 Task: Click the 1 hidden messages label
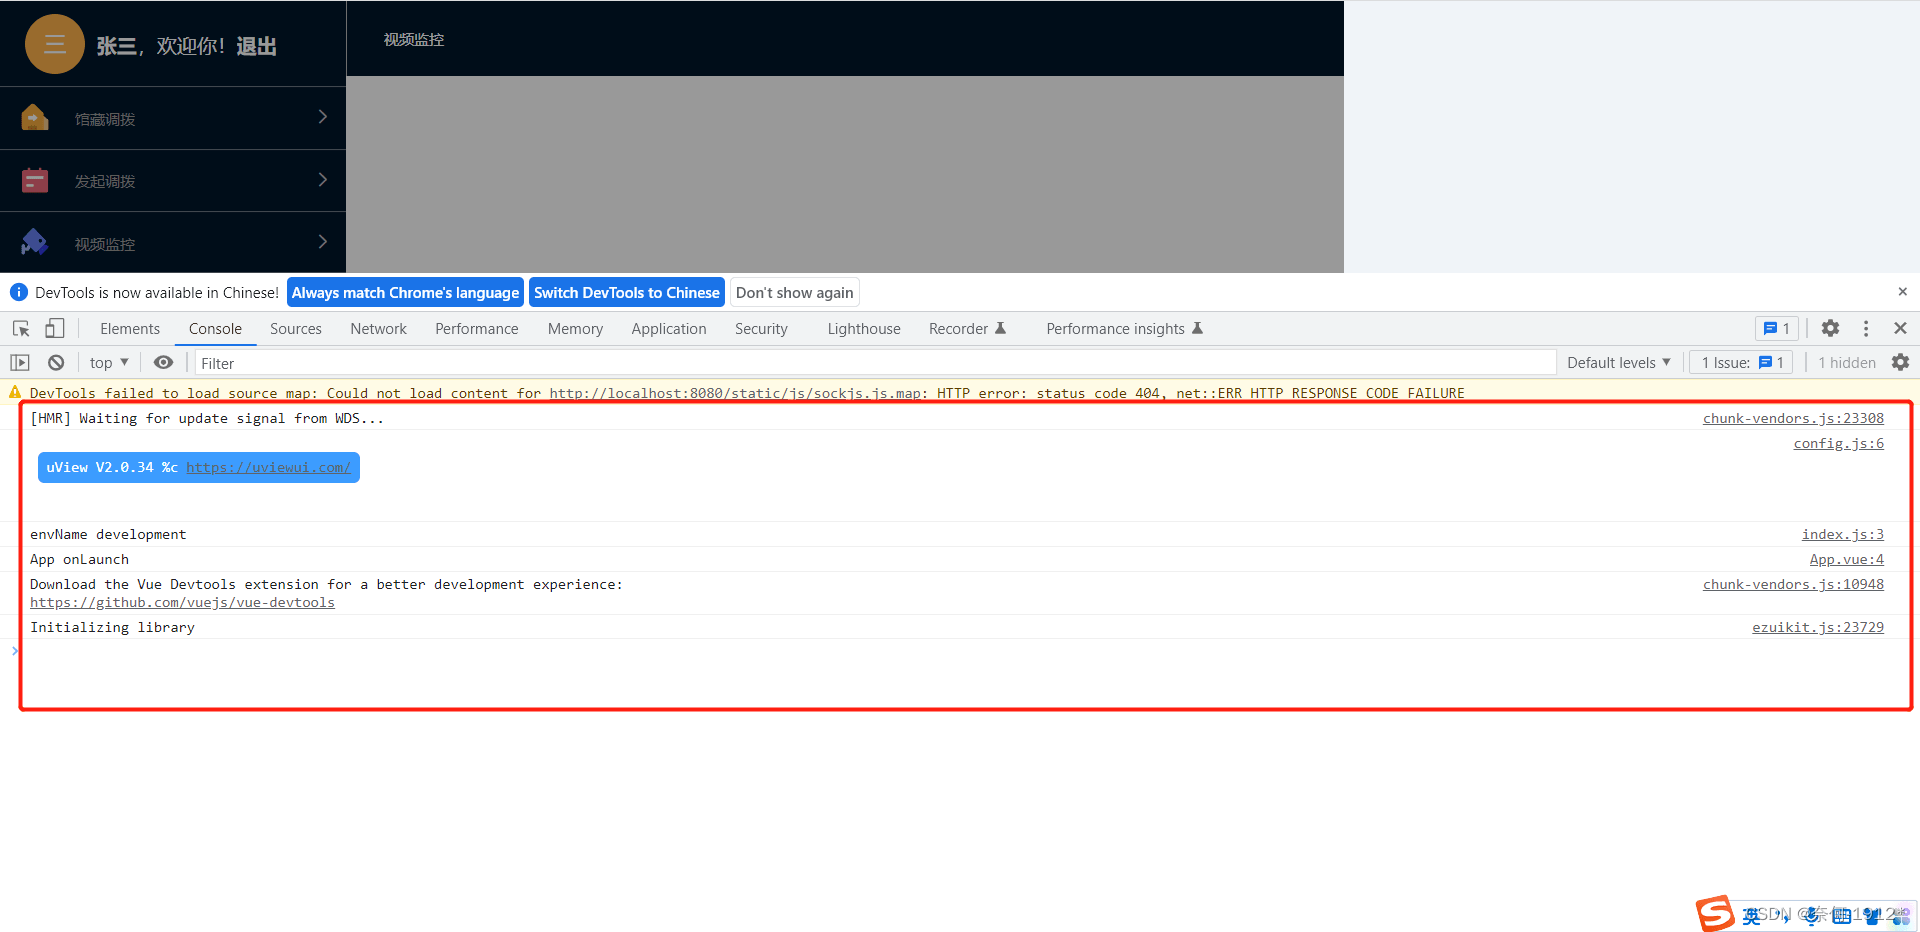[1846, 362]
